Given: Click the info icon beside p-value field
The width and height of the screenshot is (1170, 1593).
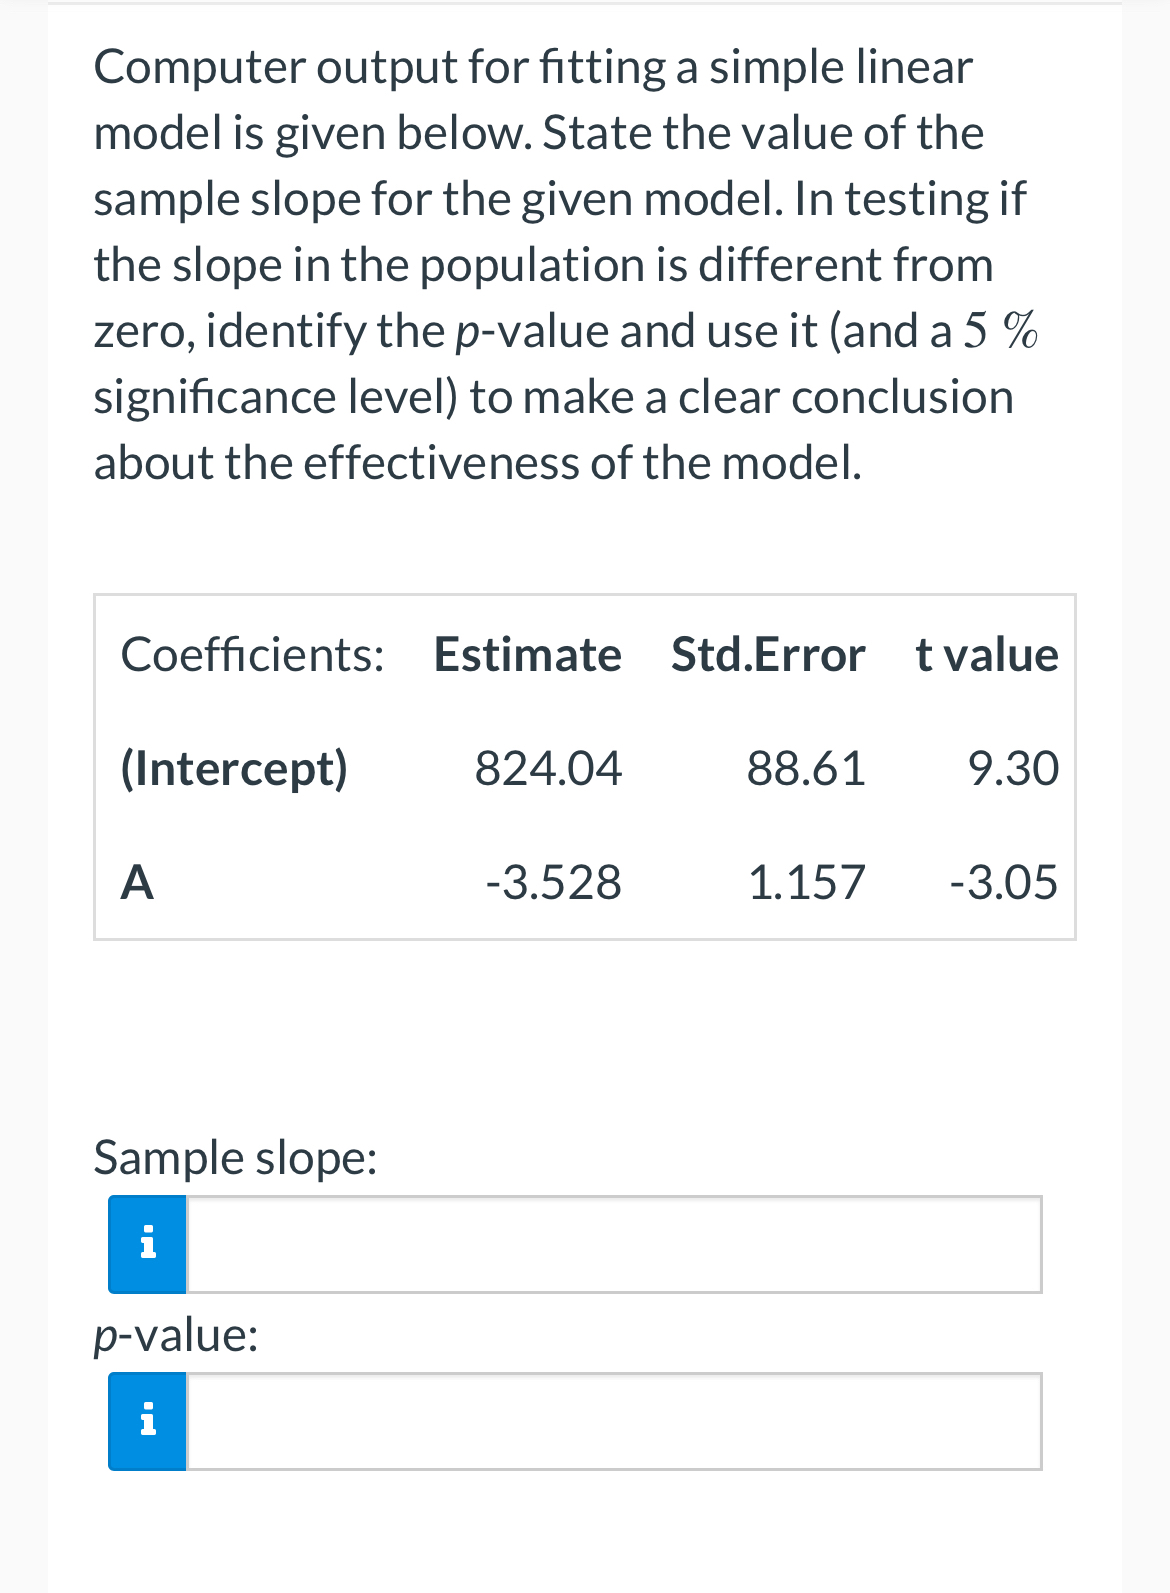Looking at the screenshot, I should coord(147,1421).
